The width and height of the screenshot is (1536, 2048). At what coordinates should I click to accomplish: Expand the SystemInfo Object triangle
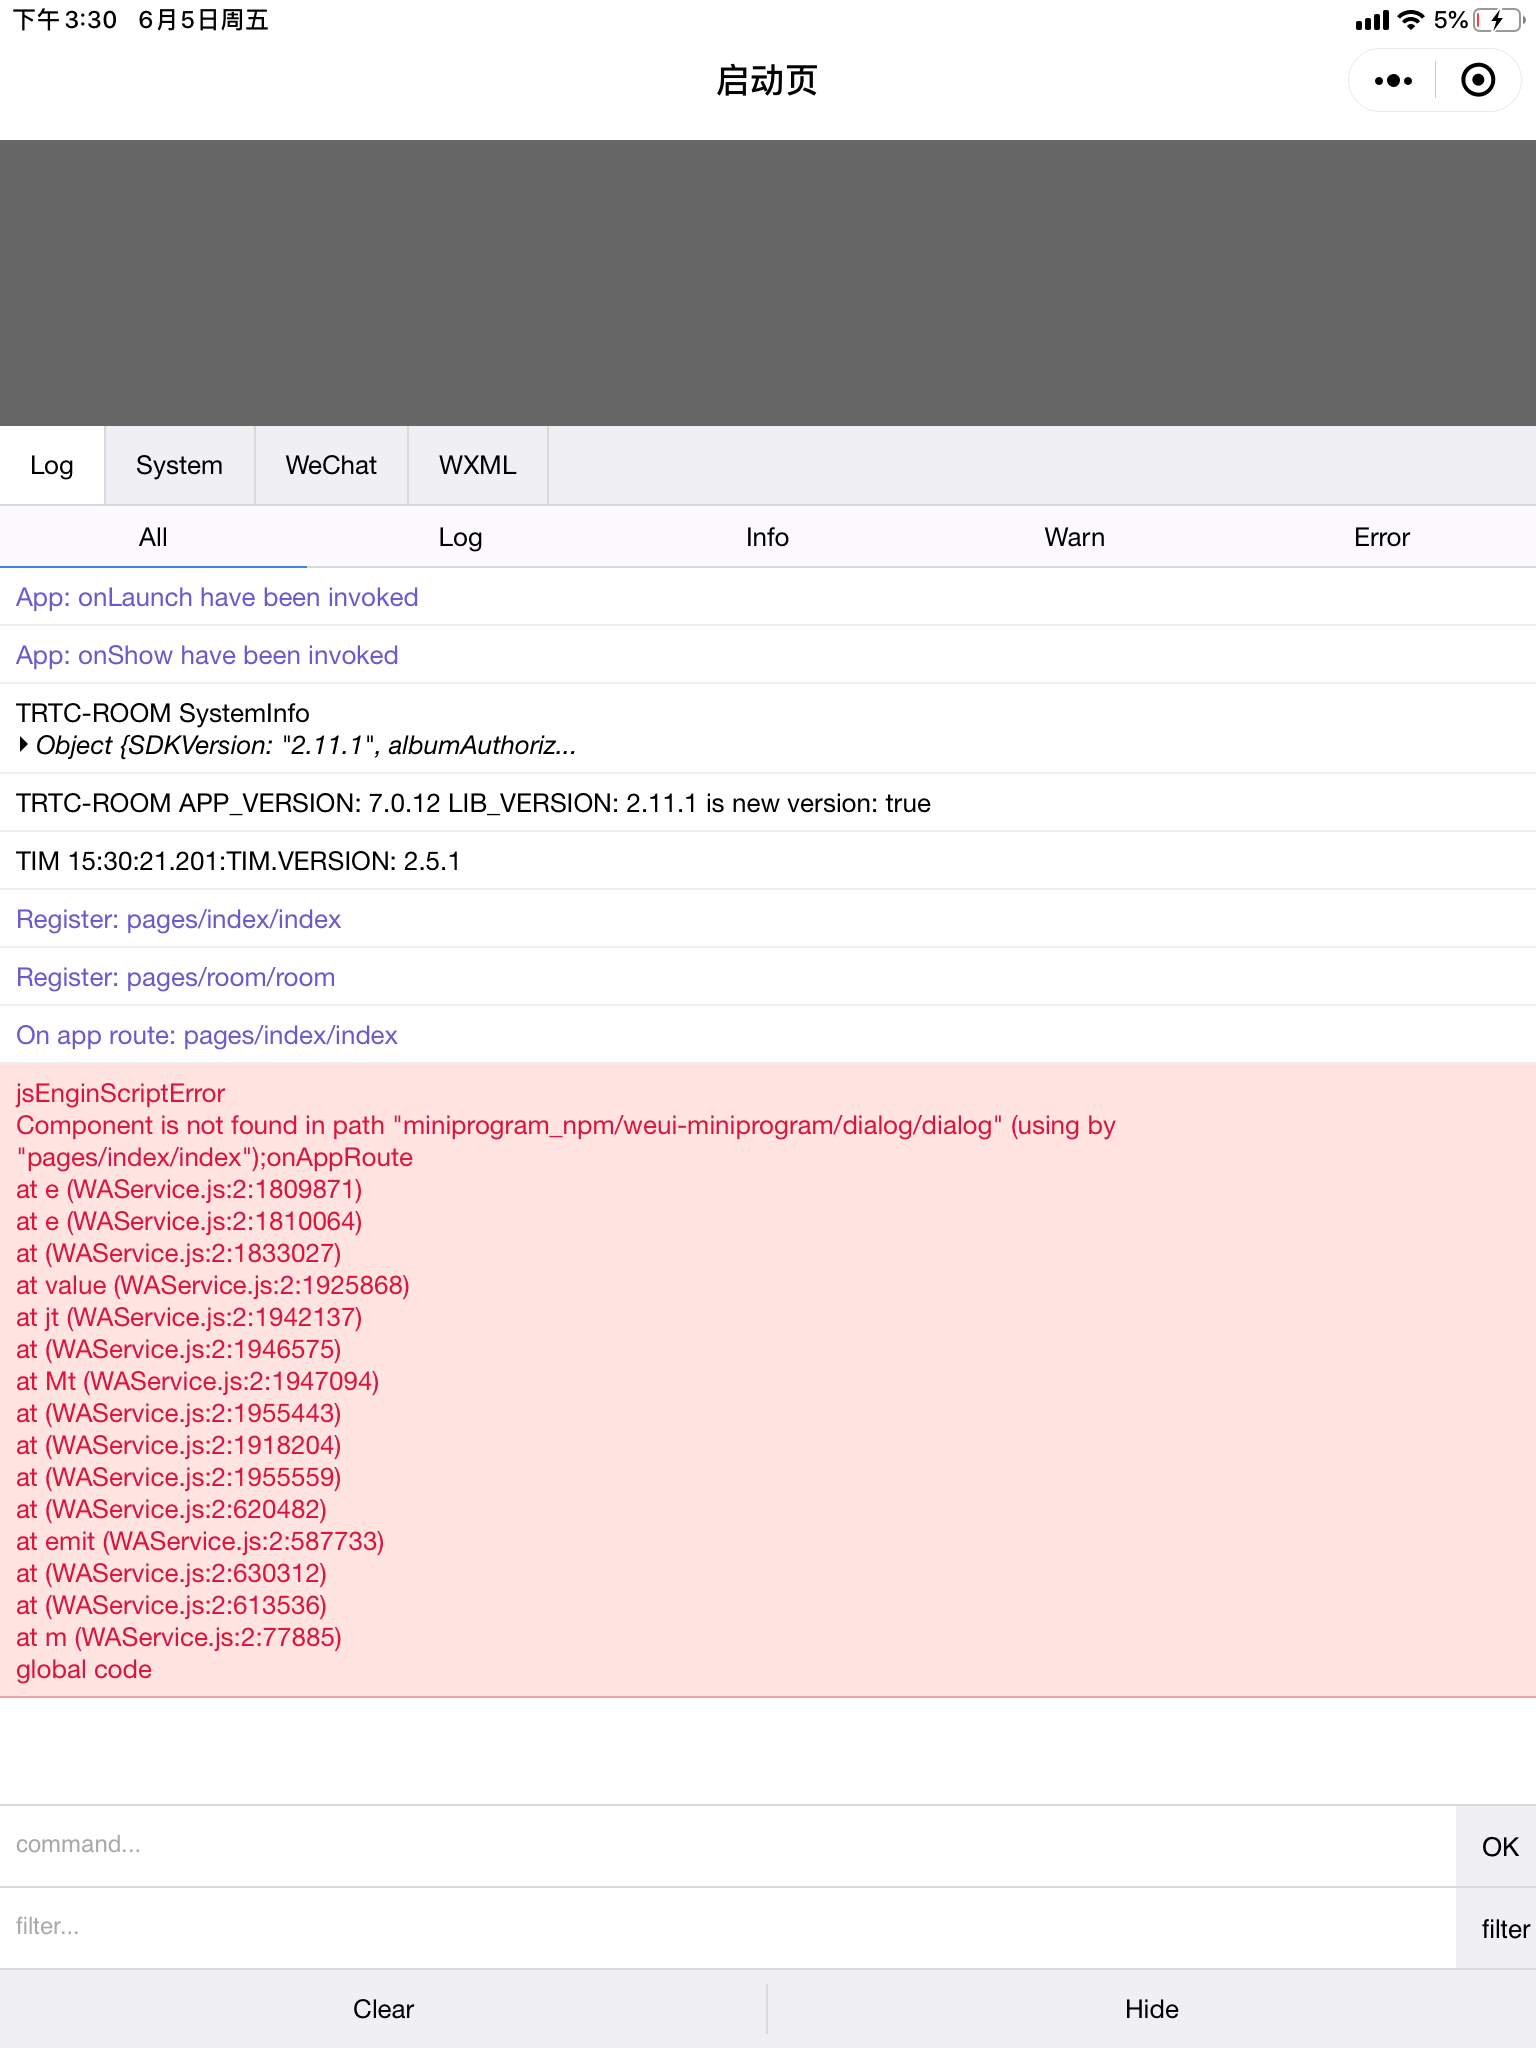click(x=23, y=744)
